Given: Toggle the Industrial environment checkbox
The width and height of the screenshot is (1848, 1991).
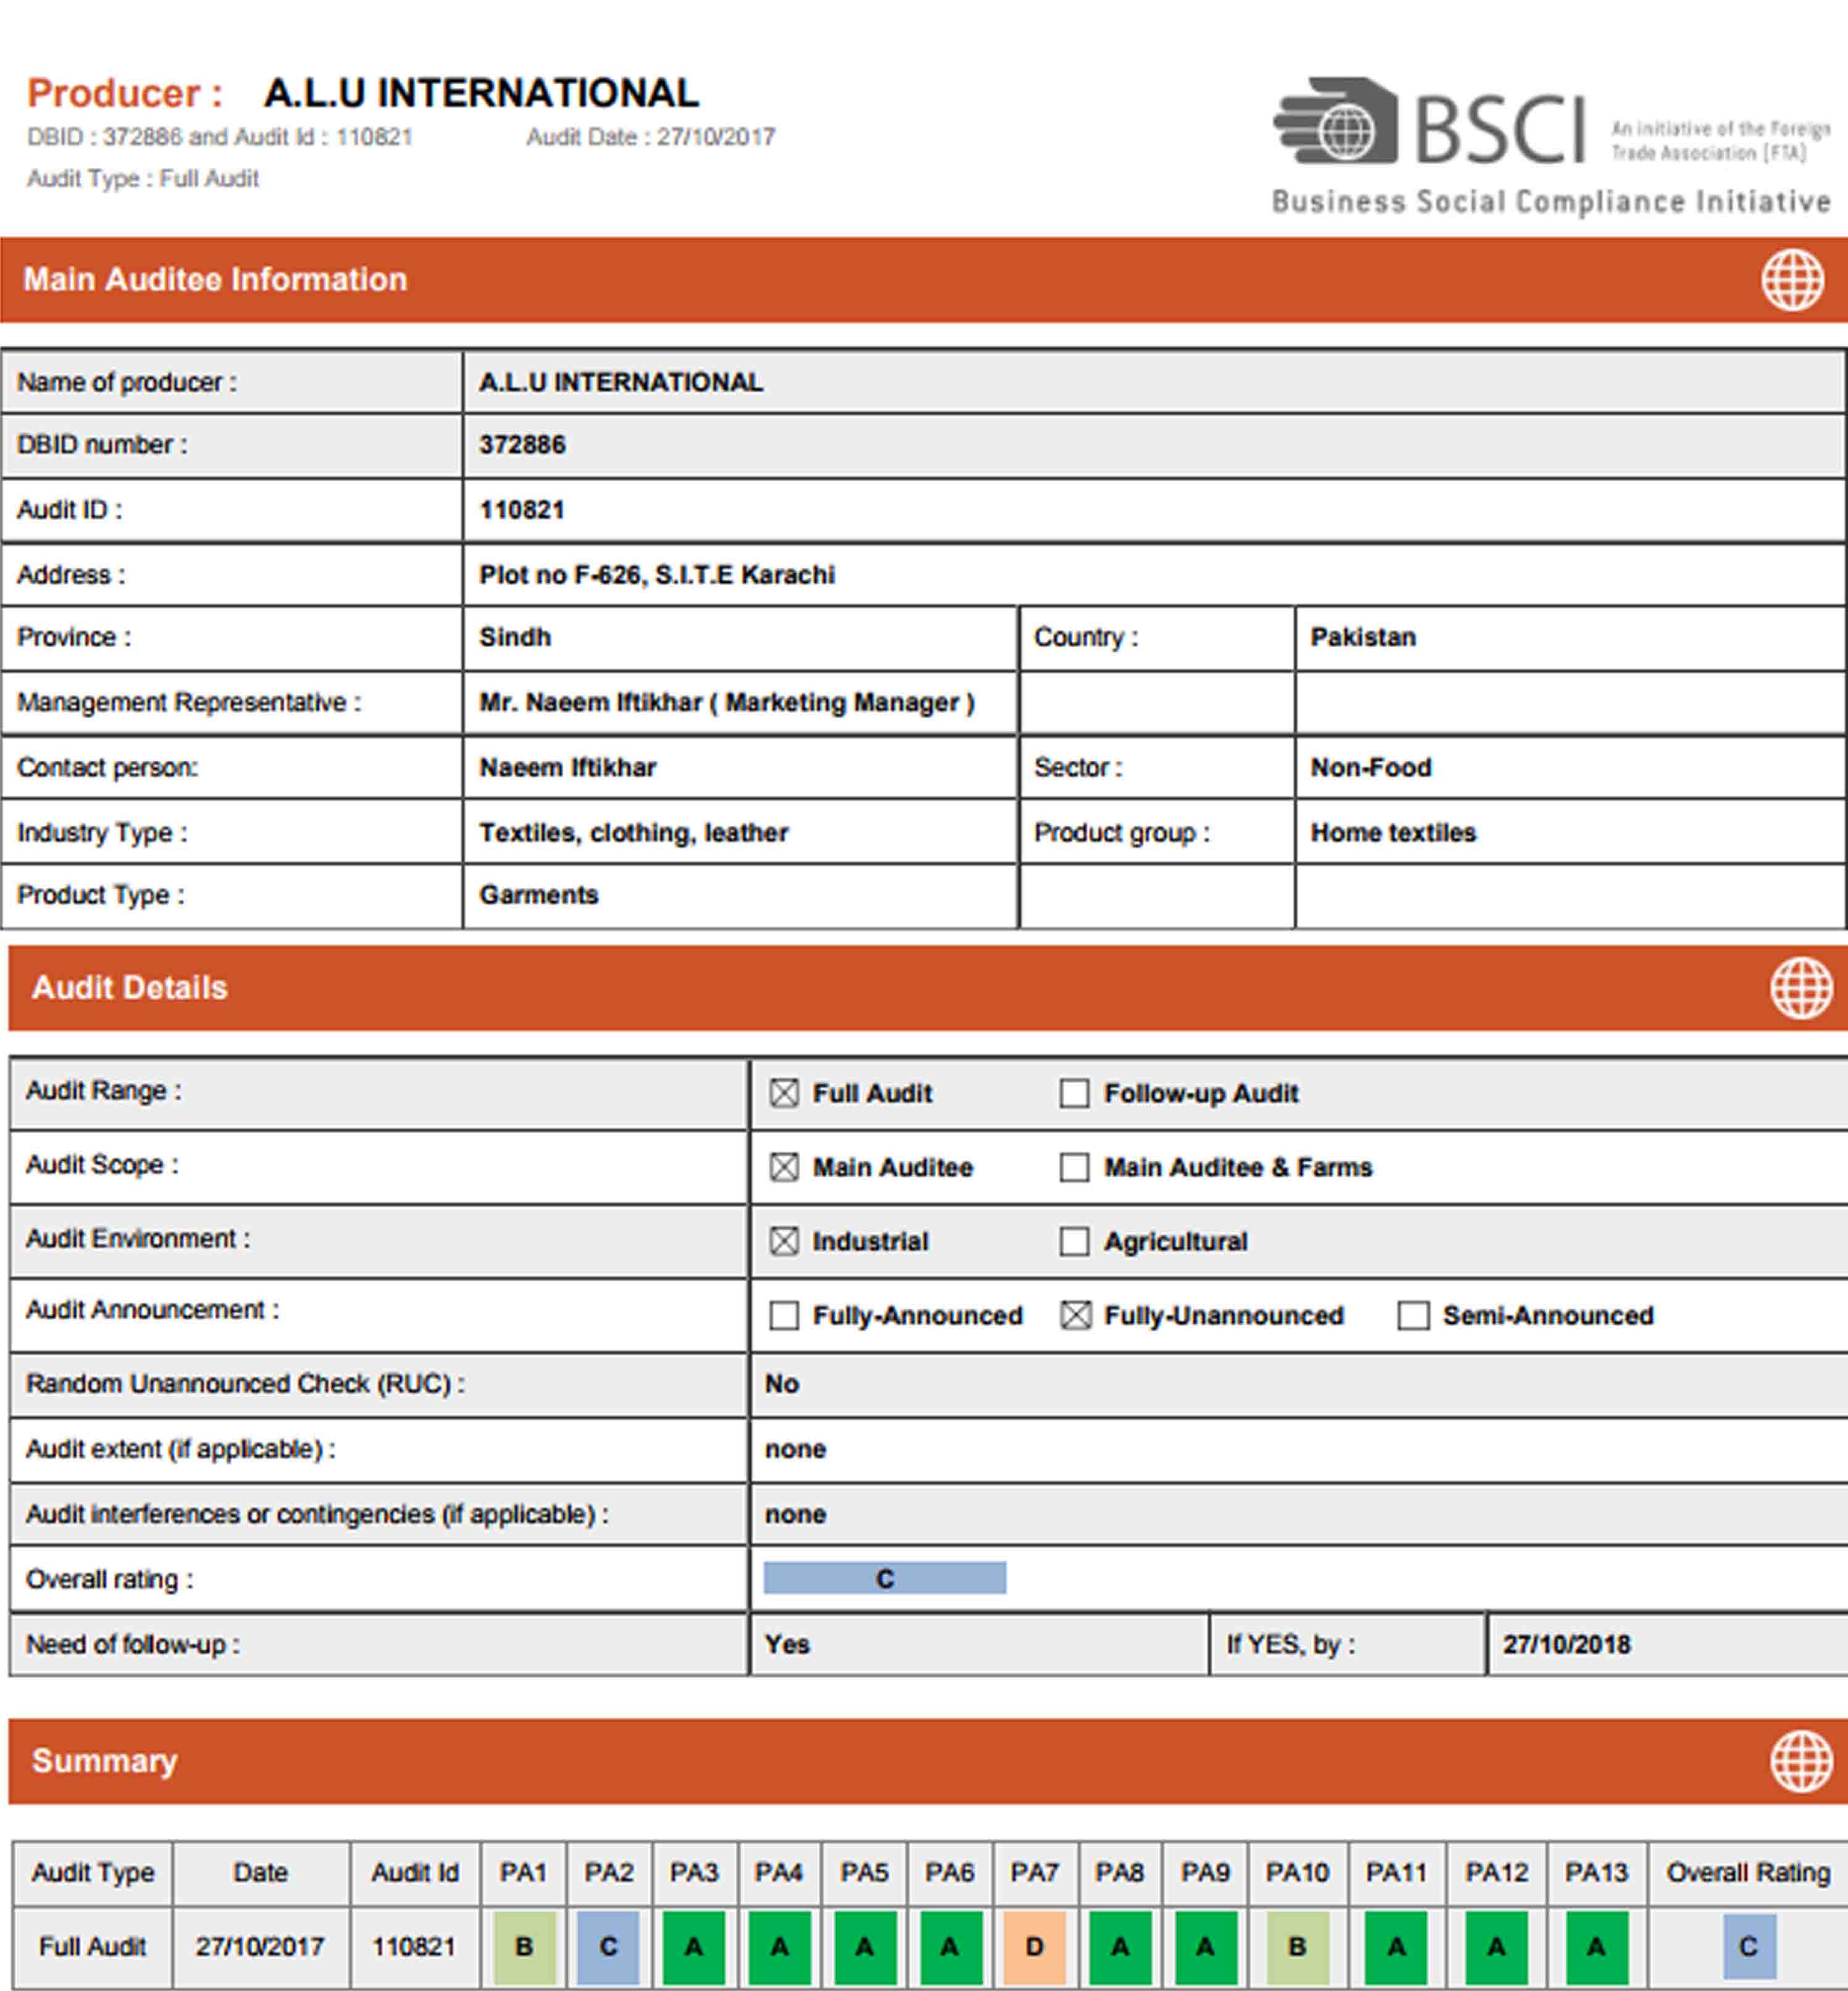Looking at the screenshot, I should click(x=784, y=1241).
